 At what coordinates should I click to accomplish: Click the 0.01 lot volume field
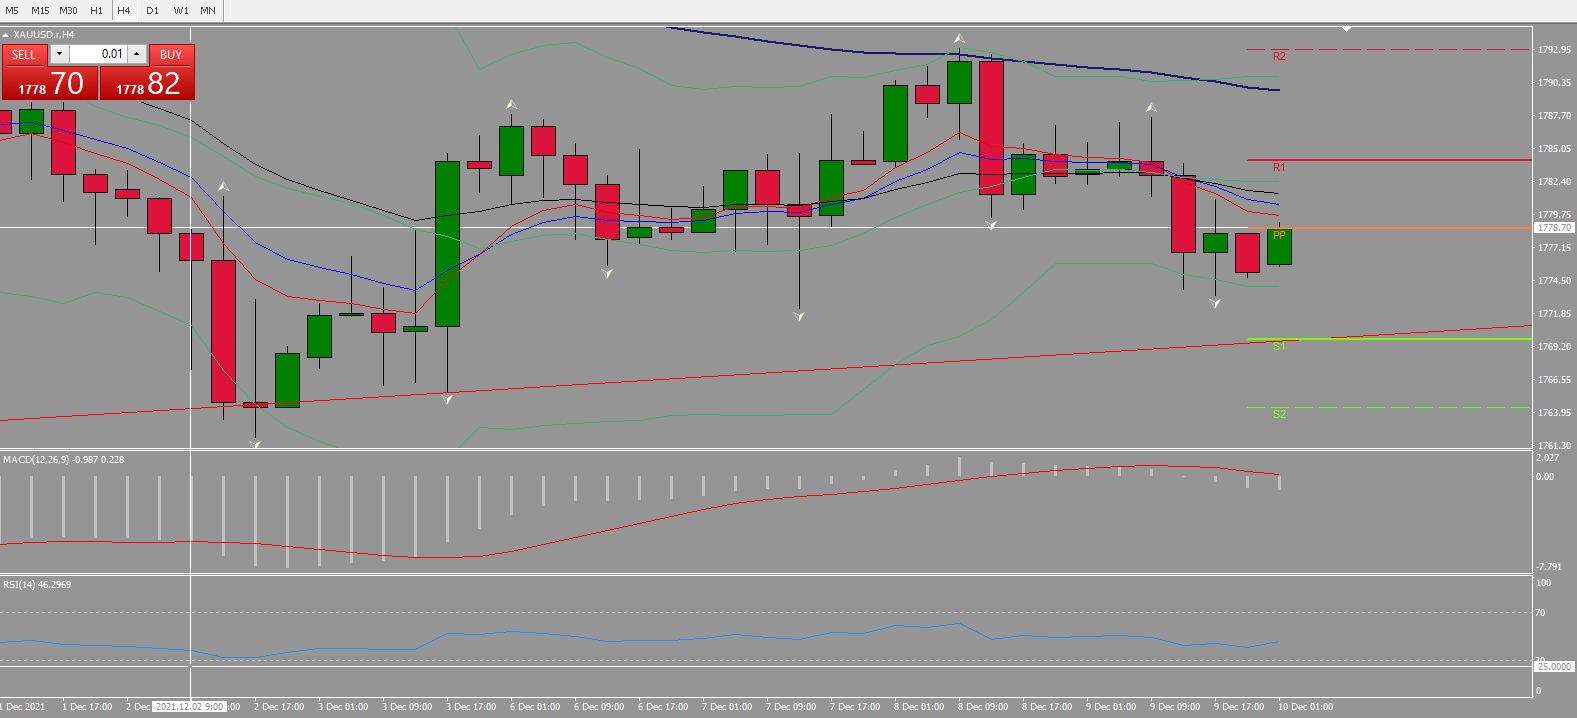(98, 54)
